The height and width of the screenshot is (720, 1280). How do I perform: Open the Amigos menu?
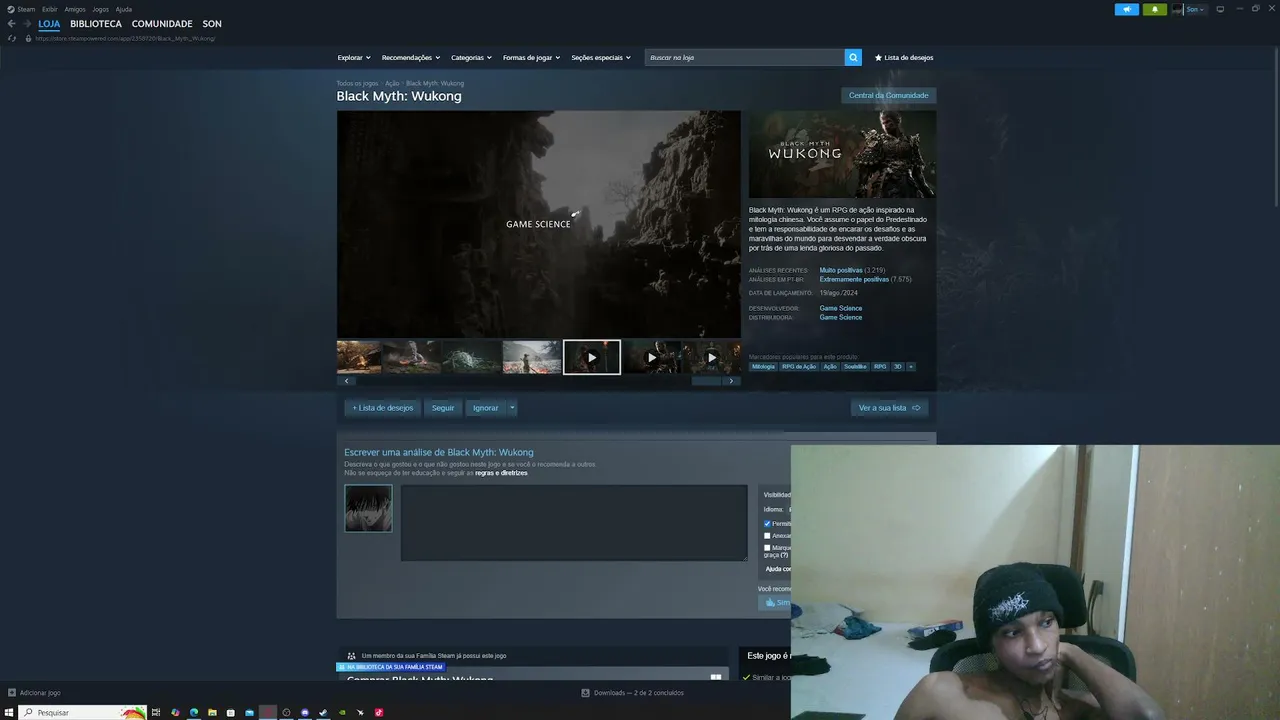coord(75,9)
